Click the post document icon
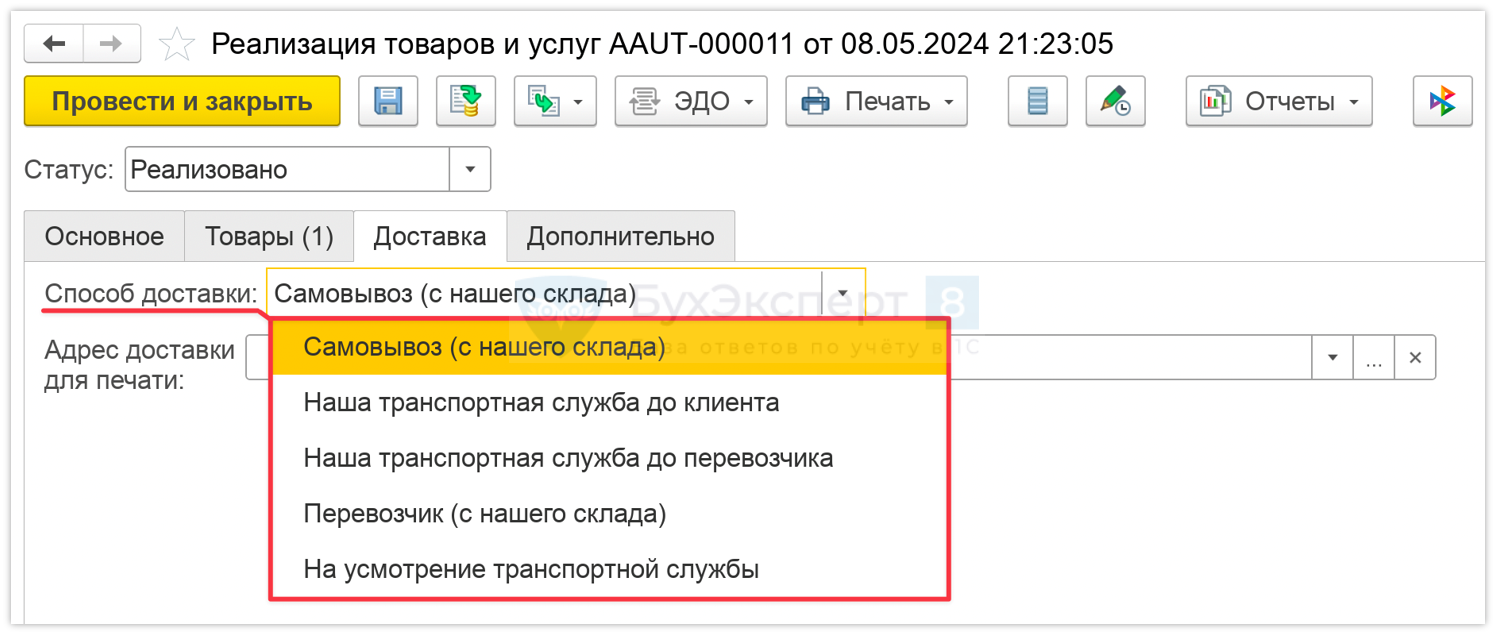This screenshot has height=635, width=1496. coord(465,101)
